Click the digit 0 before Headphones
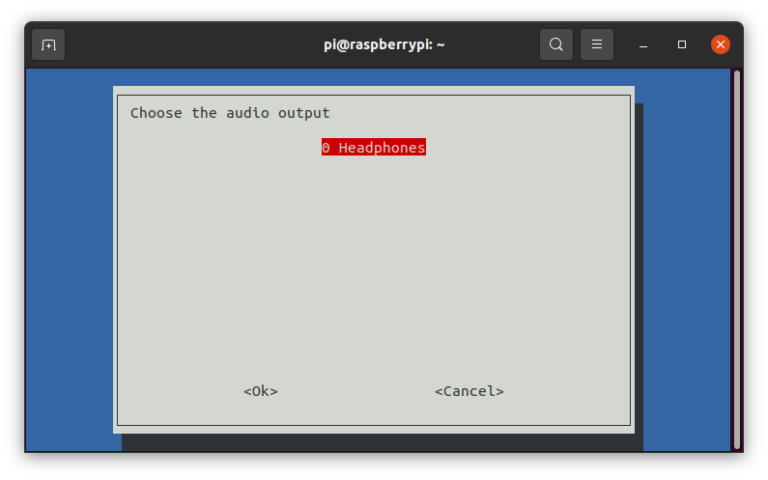 pos(326,148)
